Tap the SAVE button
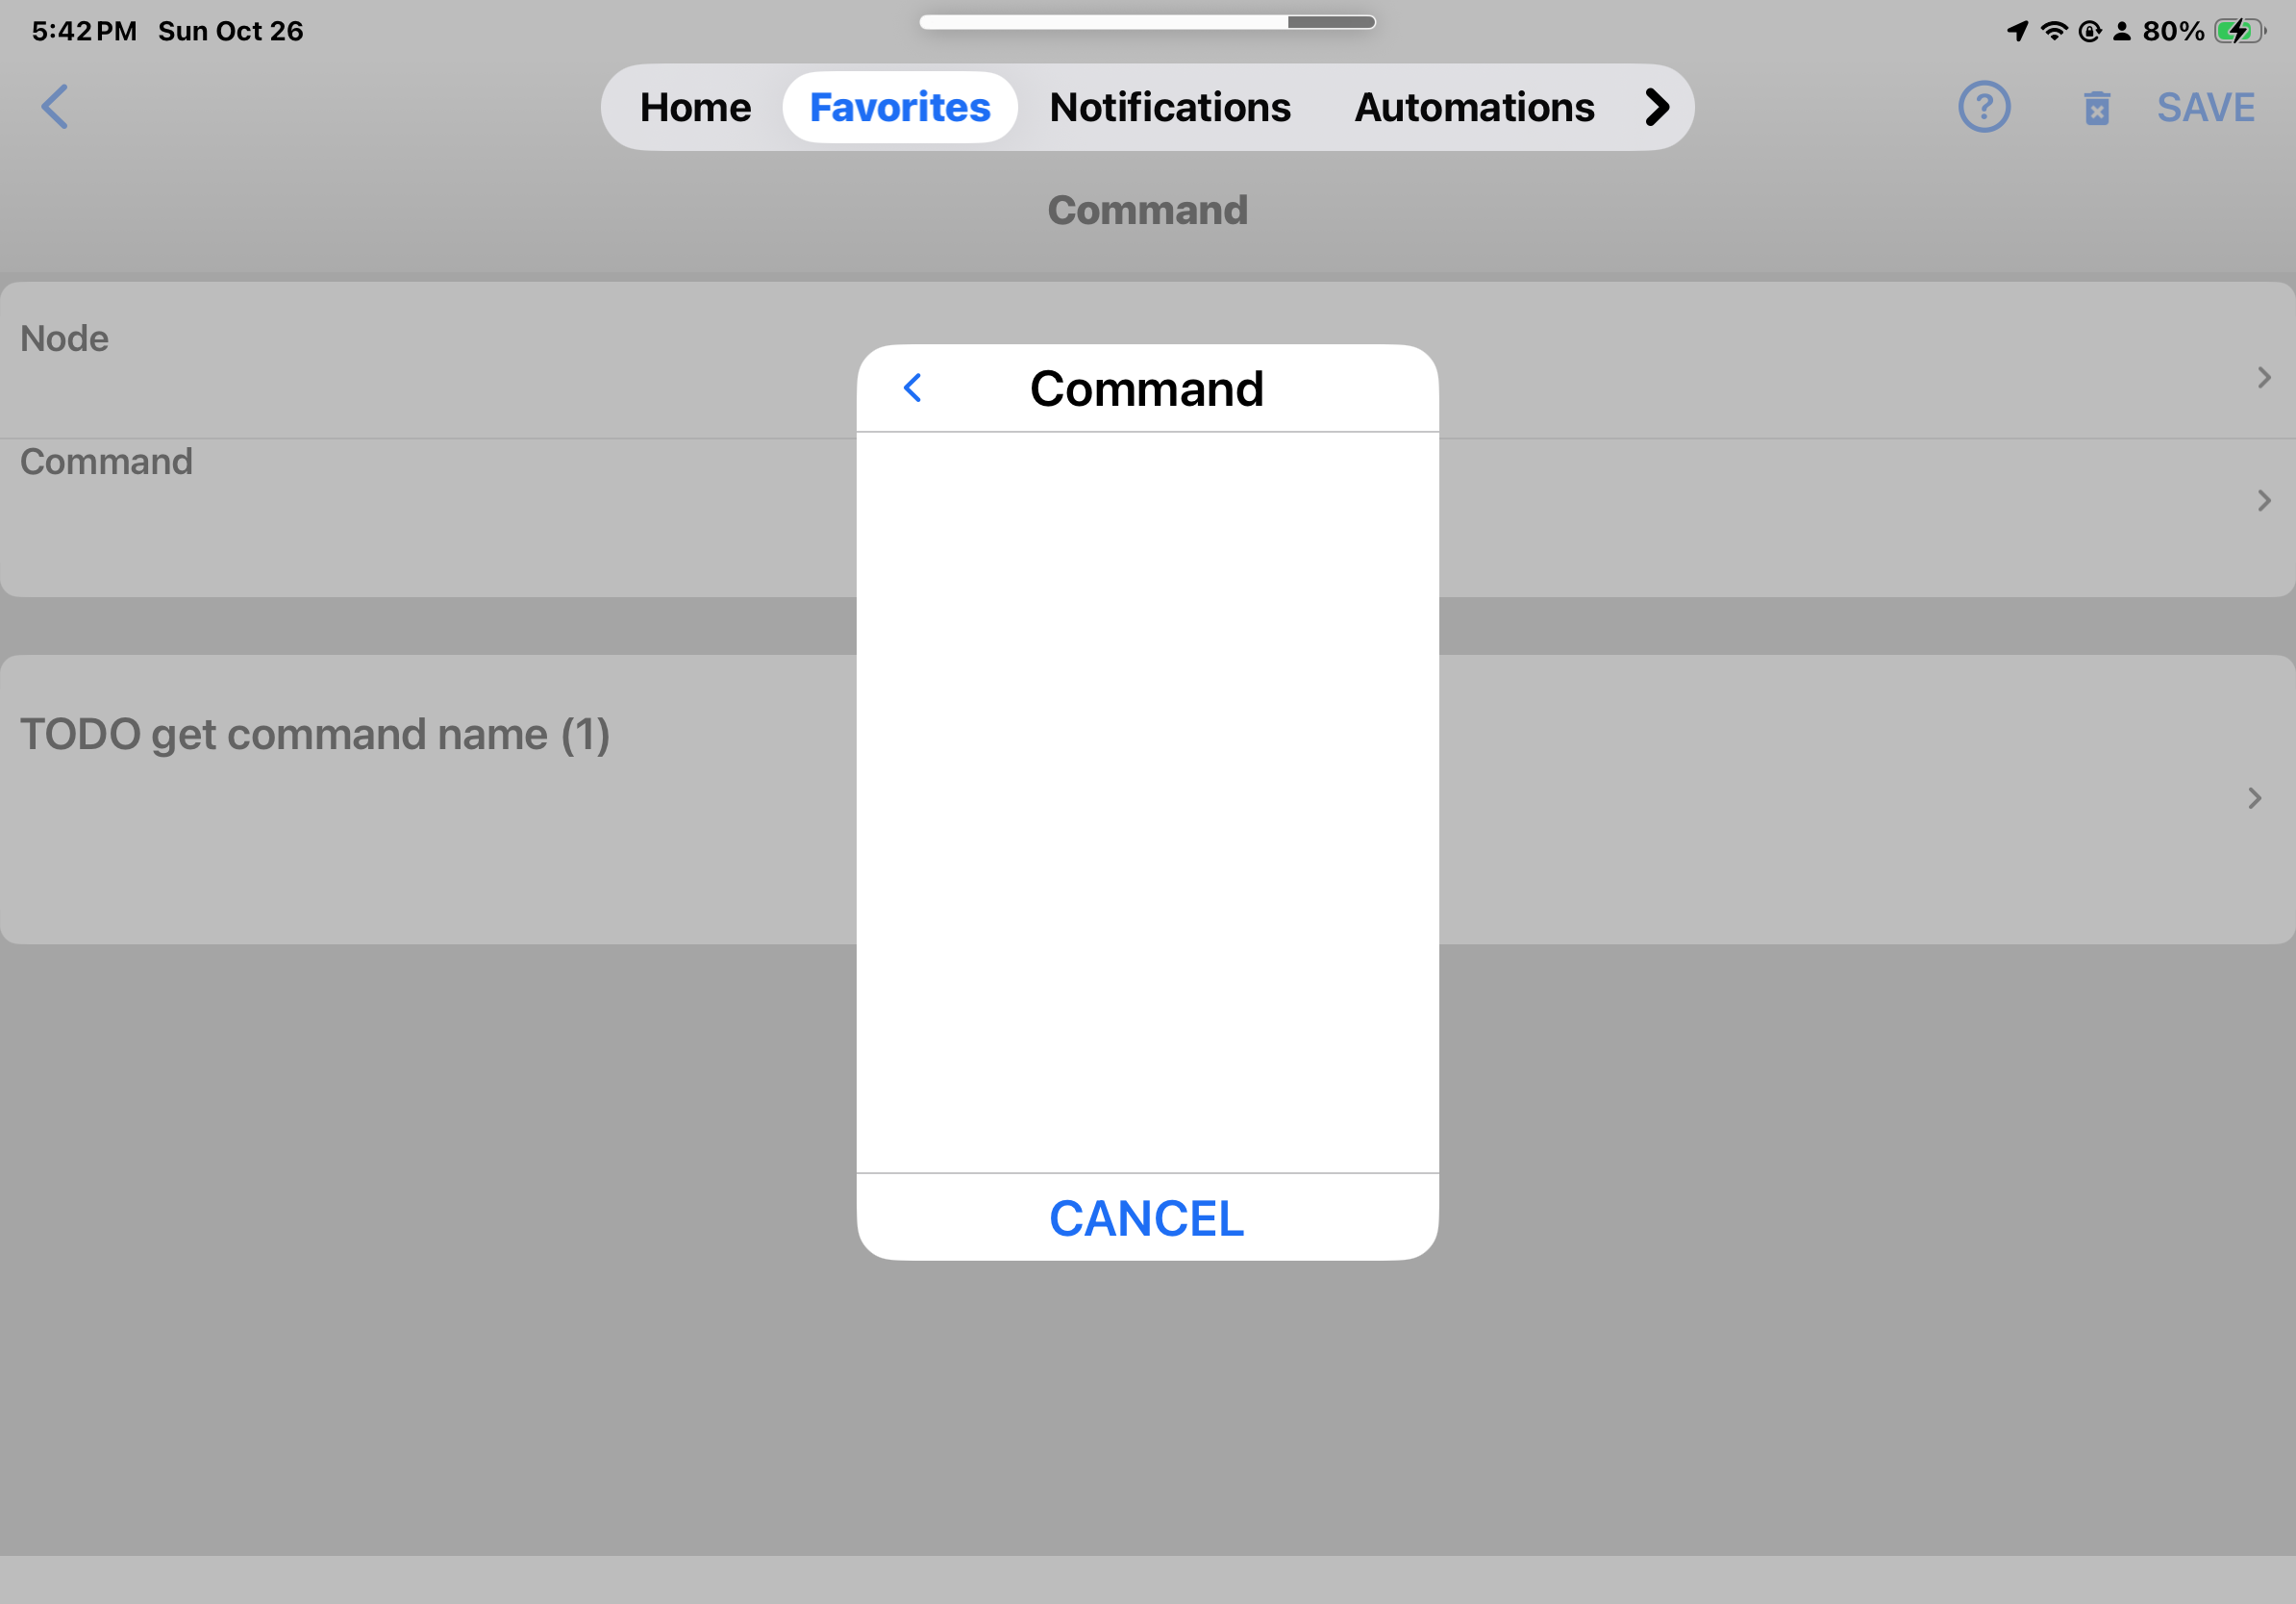This screenshot has width=2296, height=1604. (x=2205, y=107)
